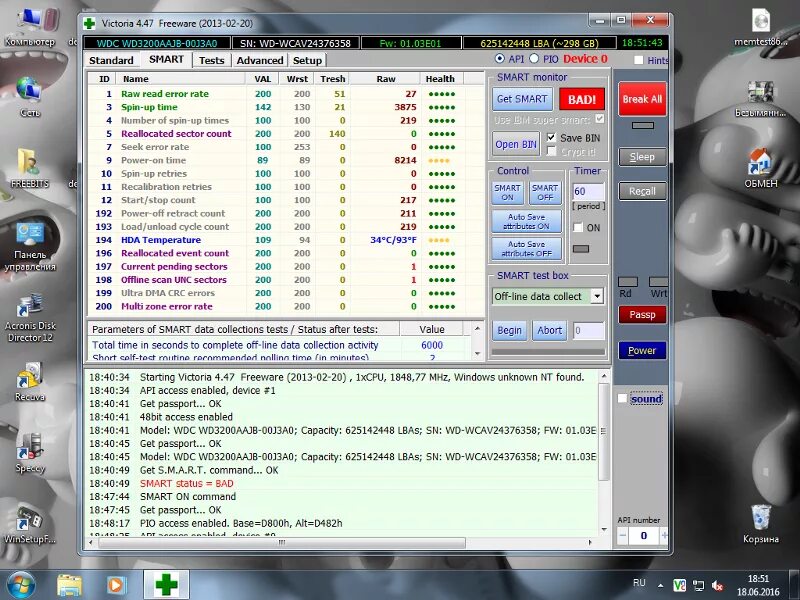
Task: Switch to the Advanced tab
Action: (260, 60)
